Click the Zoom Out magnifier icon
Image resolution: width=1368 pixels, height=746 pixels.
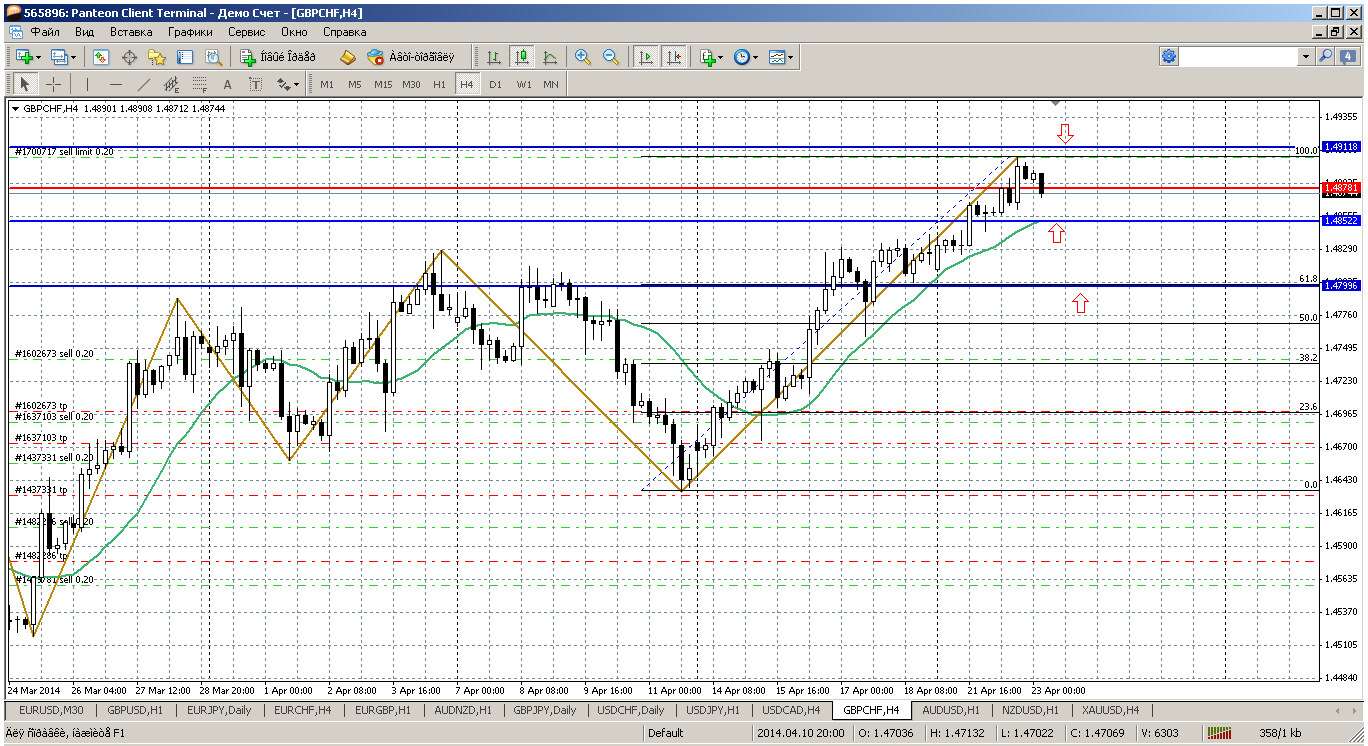tap(610, 57)
